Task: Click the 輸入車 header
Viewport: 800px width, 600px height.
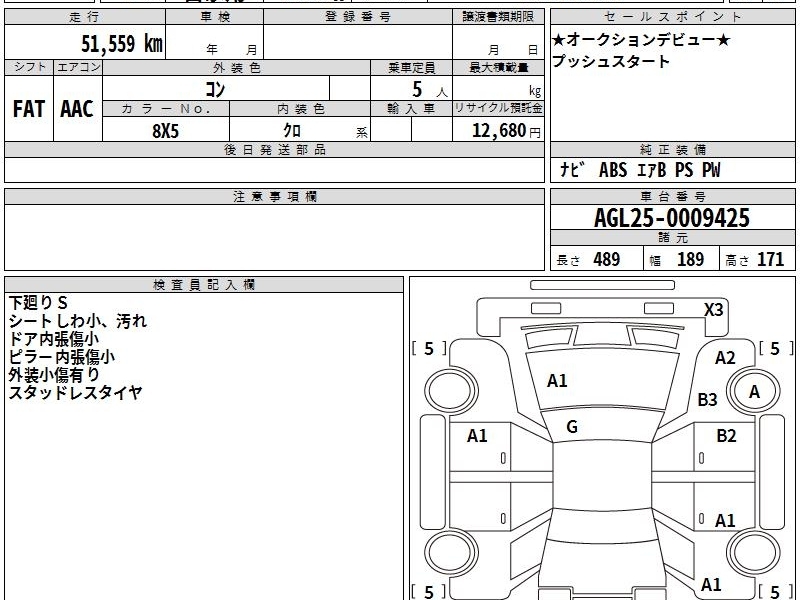Action: pyautogui.click(x=411, y=109)
